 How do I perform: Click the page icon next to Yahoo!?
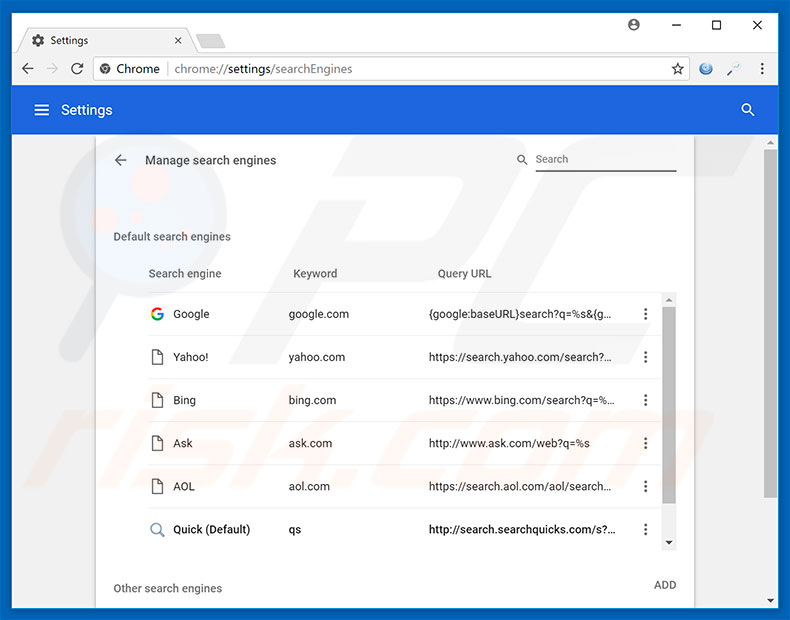click(x=157, y=357)
